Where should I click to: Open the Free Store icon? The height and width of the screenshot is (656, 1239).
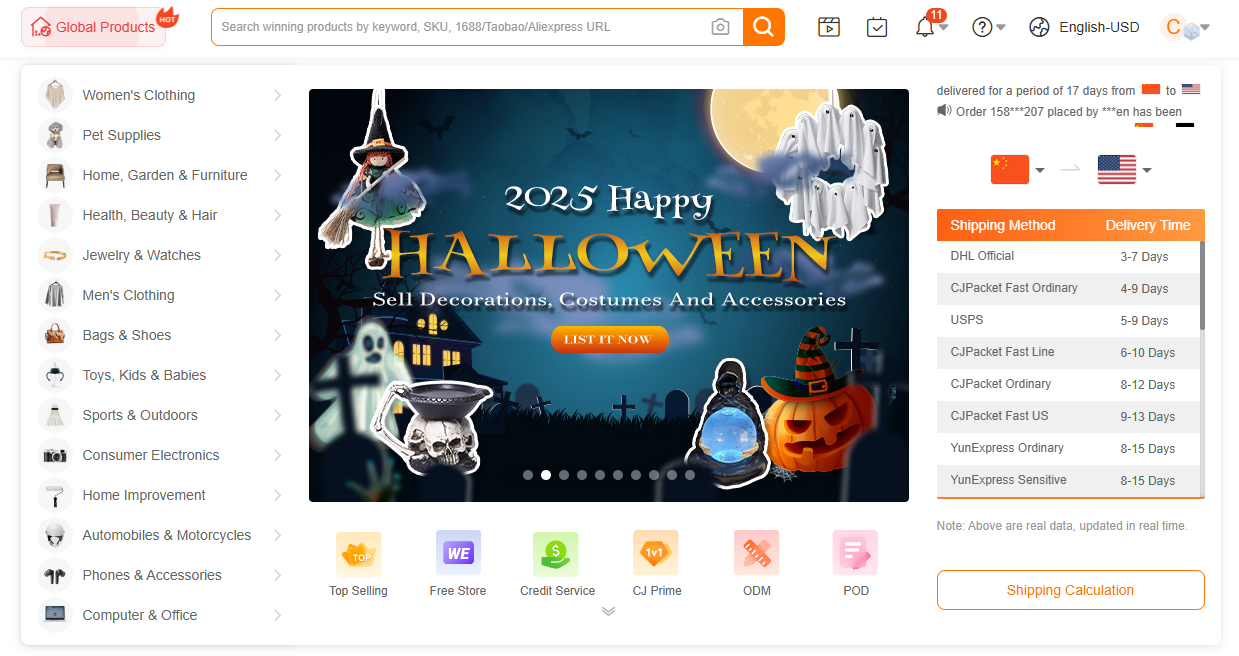(x=458, y=553)
